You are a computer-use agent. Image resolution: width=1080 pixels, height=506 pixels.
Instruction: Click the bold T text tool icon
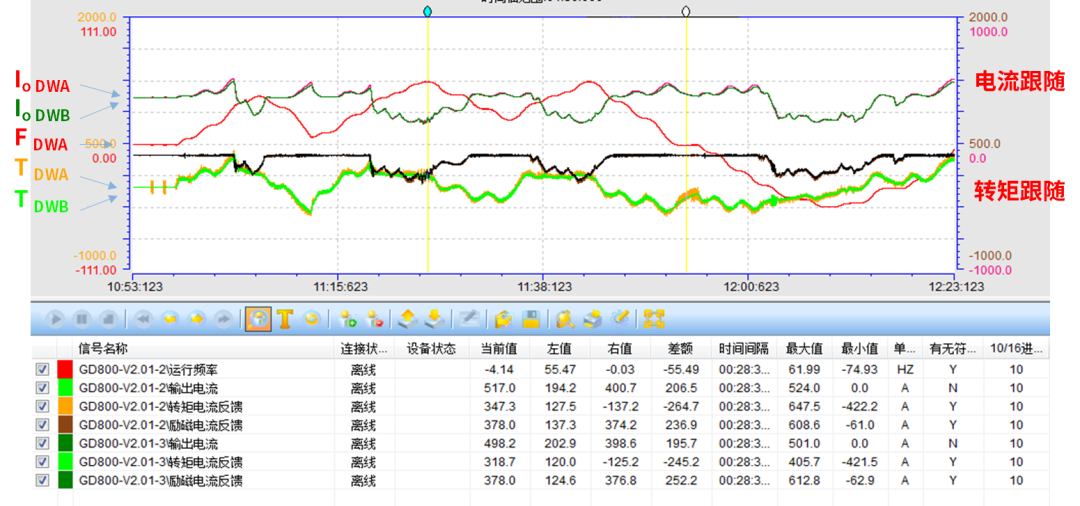[x=285, y=319]
